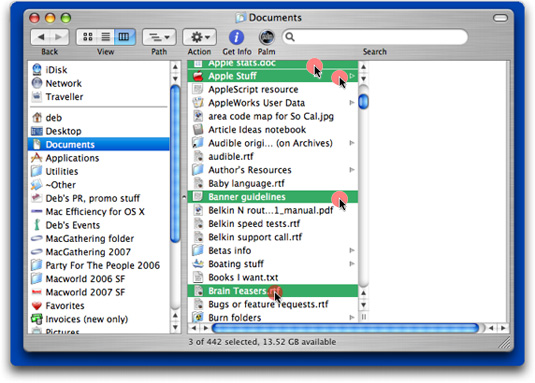Select Belkin speed tests.rtf
Screen dimensions: 535x383
[272, 224]
